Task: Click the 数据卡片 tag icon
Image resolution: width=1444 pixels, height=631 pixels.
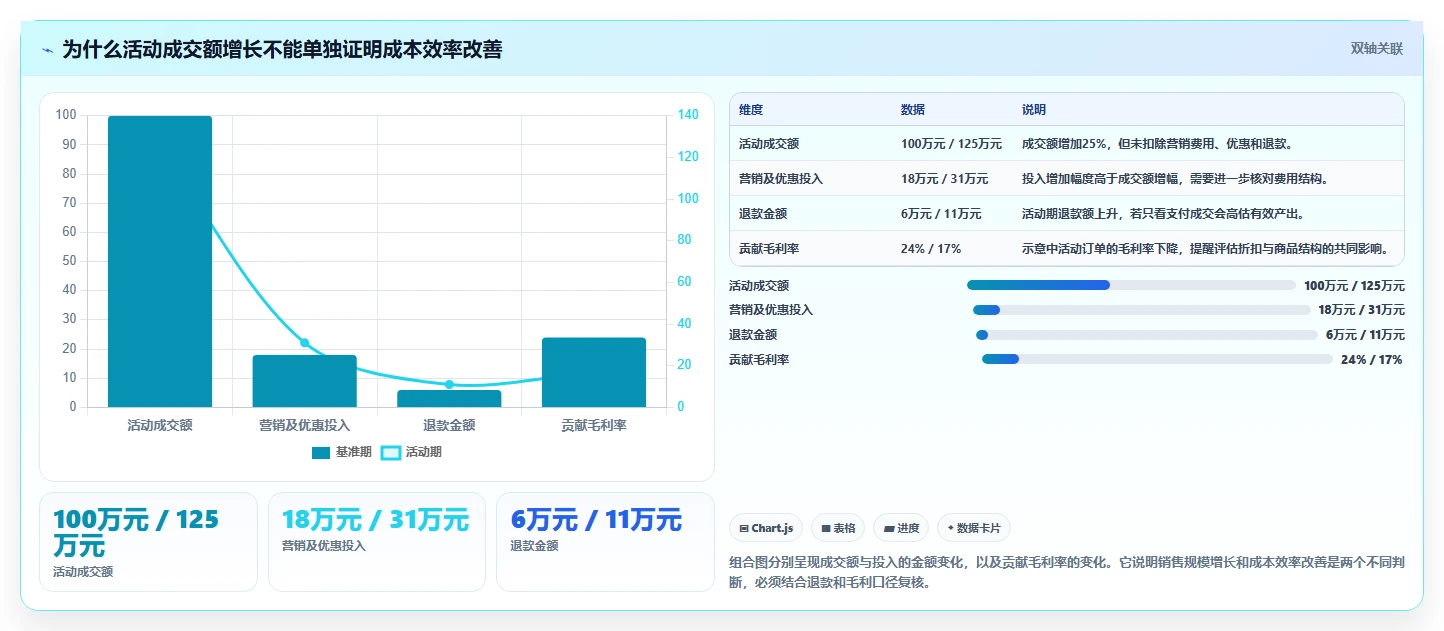Action: coord(950,528)
